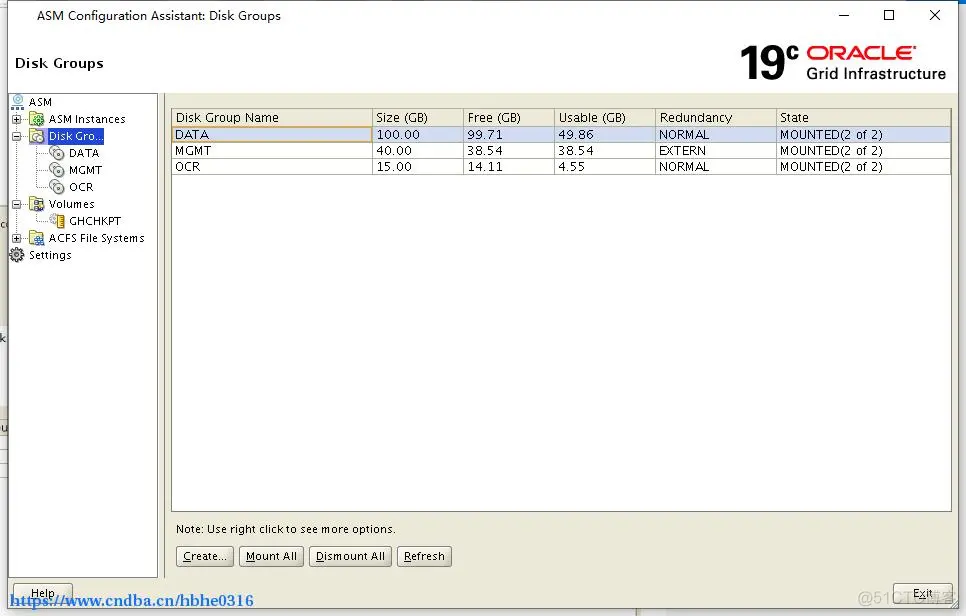
Task: Click the 14.11 free space cell
Action: click(x=509, y=166)
